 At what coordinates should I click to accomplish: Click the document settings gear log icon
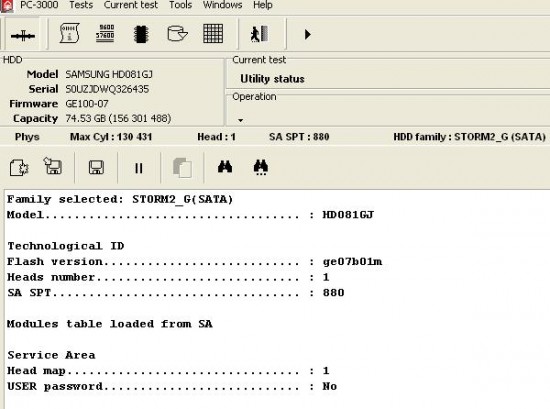click(x=19, y=168)
